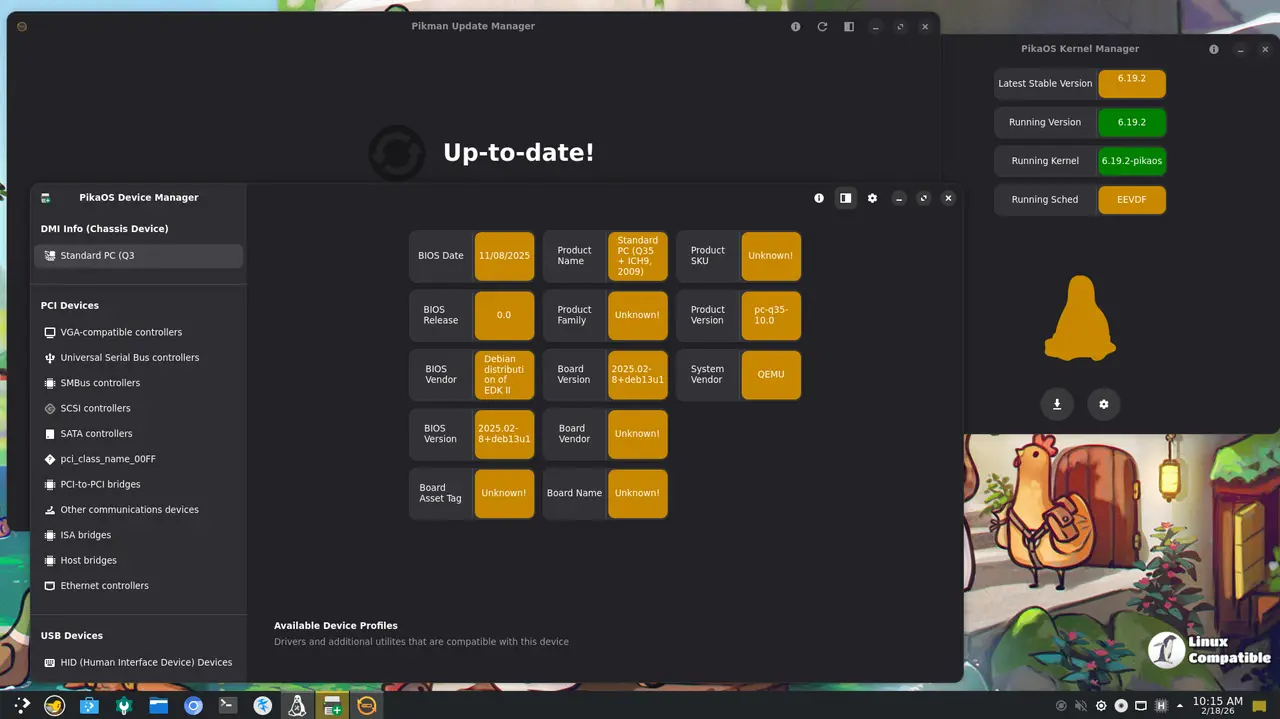Viewport: 1280px width, 719px height.
Task: Open Kernel Manager scheduler settings gear
Action: click(x=1104, y=404)
